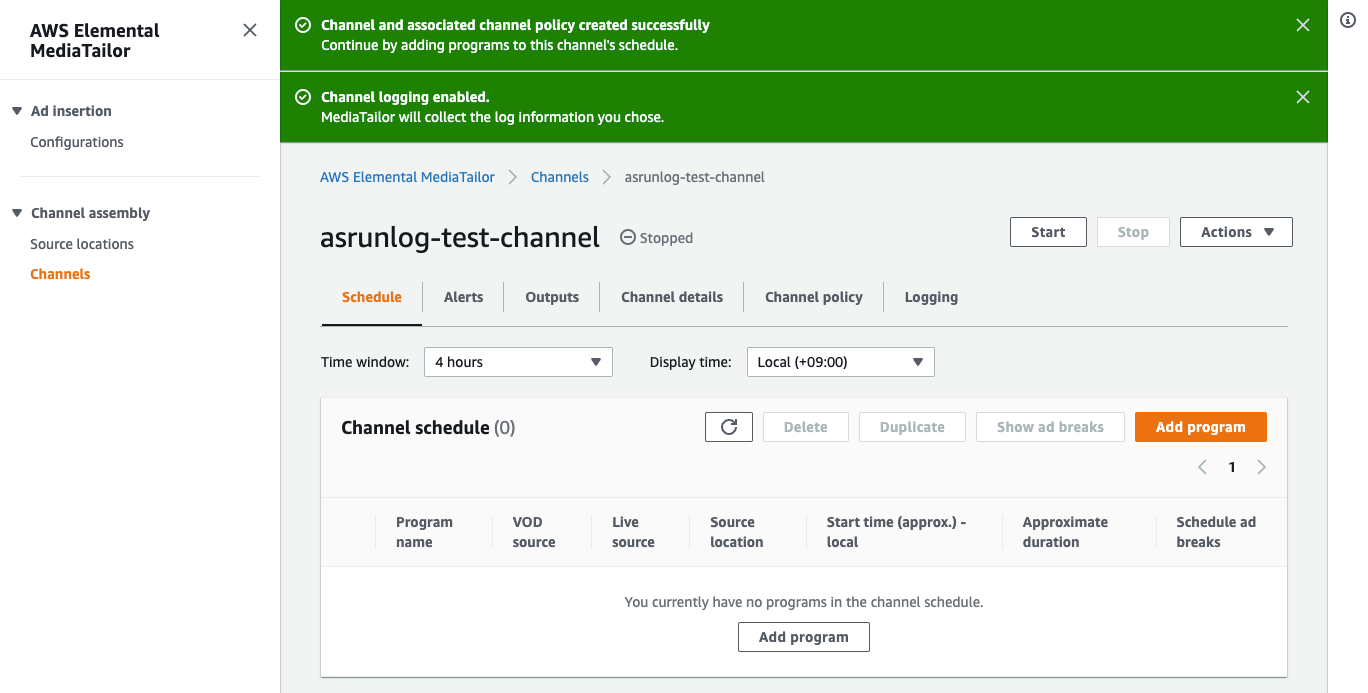This screenshot has height=693, width=1368.
Task: Click Show ad breaks button
Action: click(1050, 427)
